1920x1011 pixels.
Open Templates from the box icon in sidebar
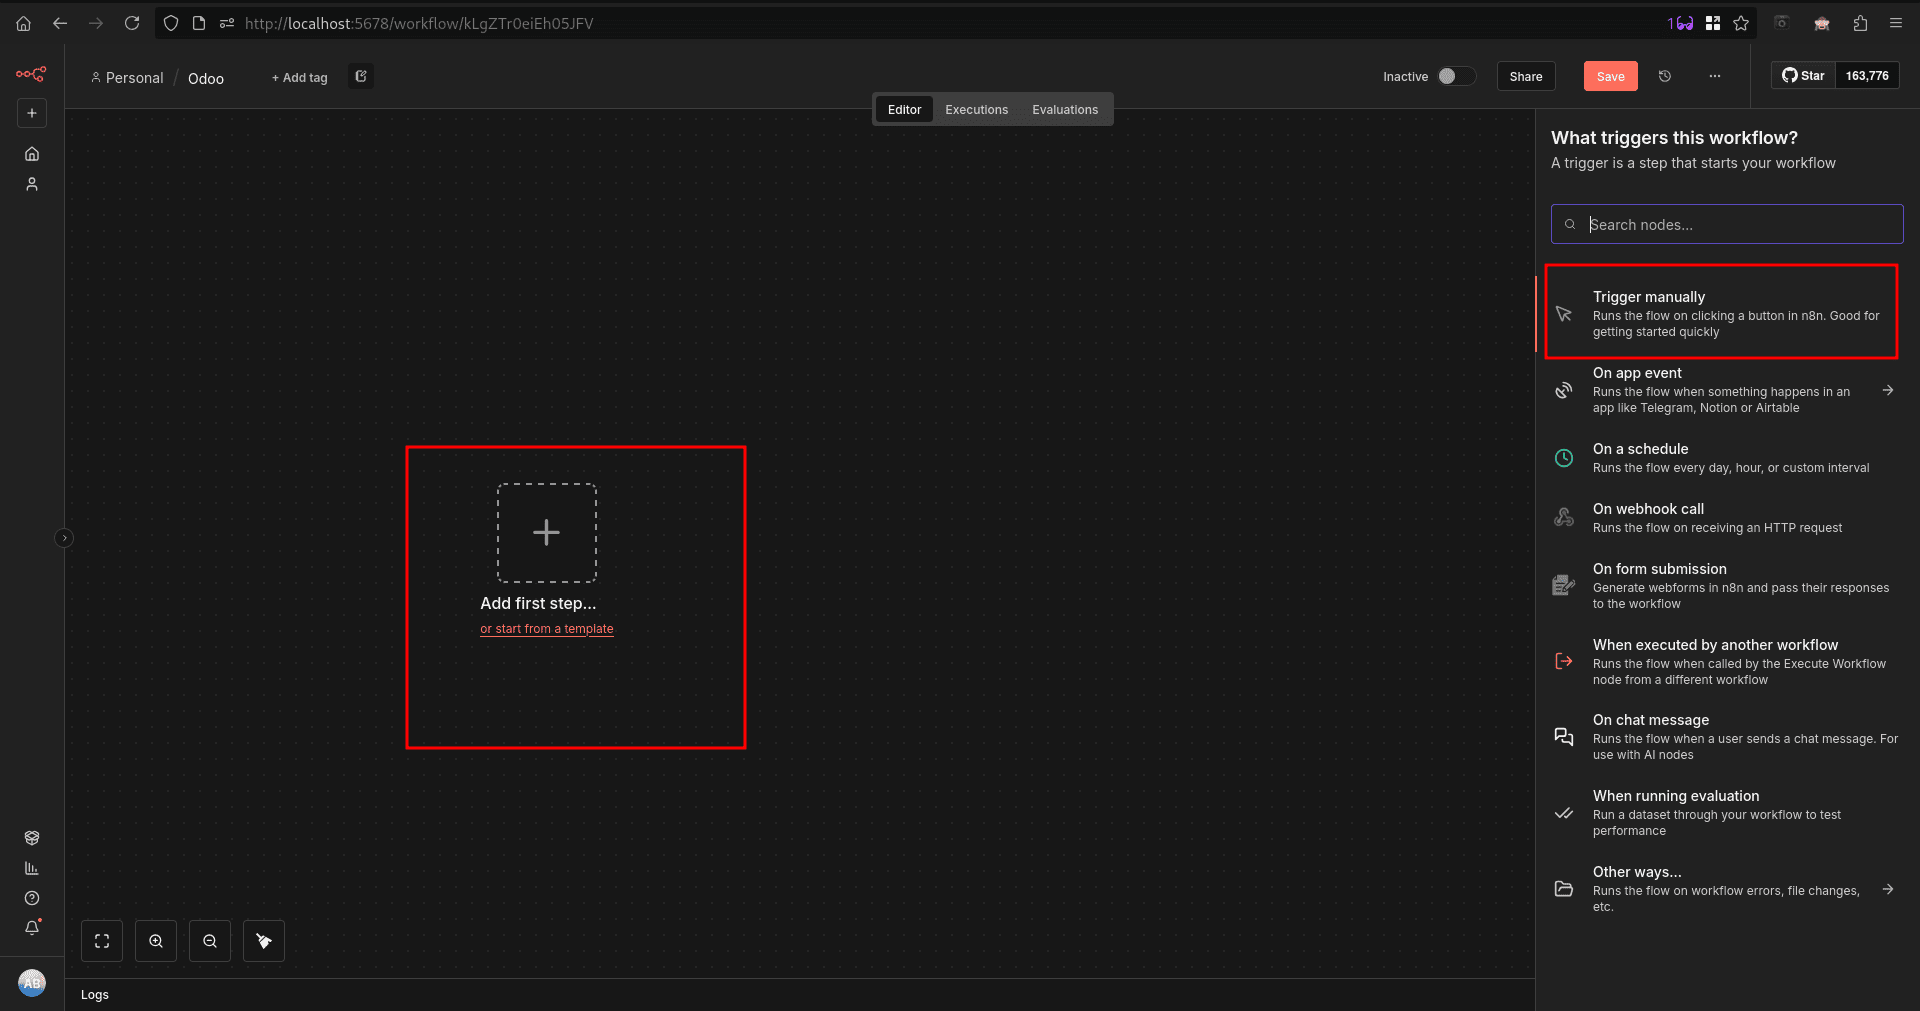[x=31, y=838]
